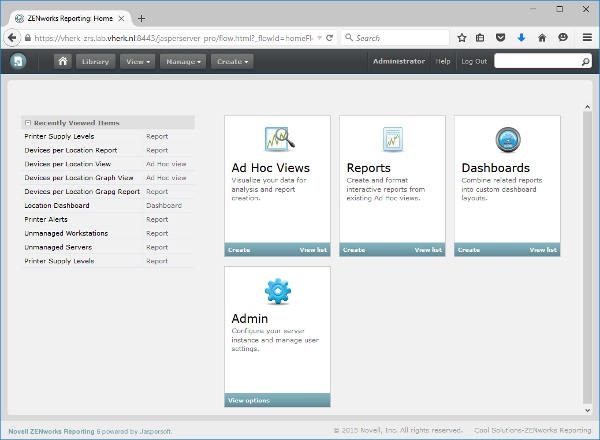Open Devices per Location Report
The image size is (600, 440).
pos(71,150)
